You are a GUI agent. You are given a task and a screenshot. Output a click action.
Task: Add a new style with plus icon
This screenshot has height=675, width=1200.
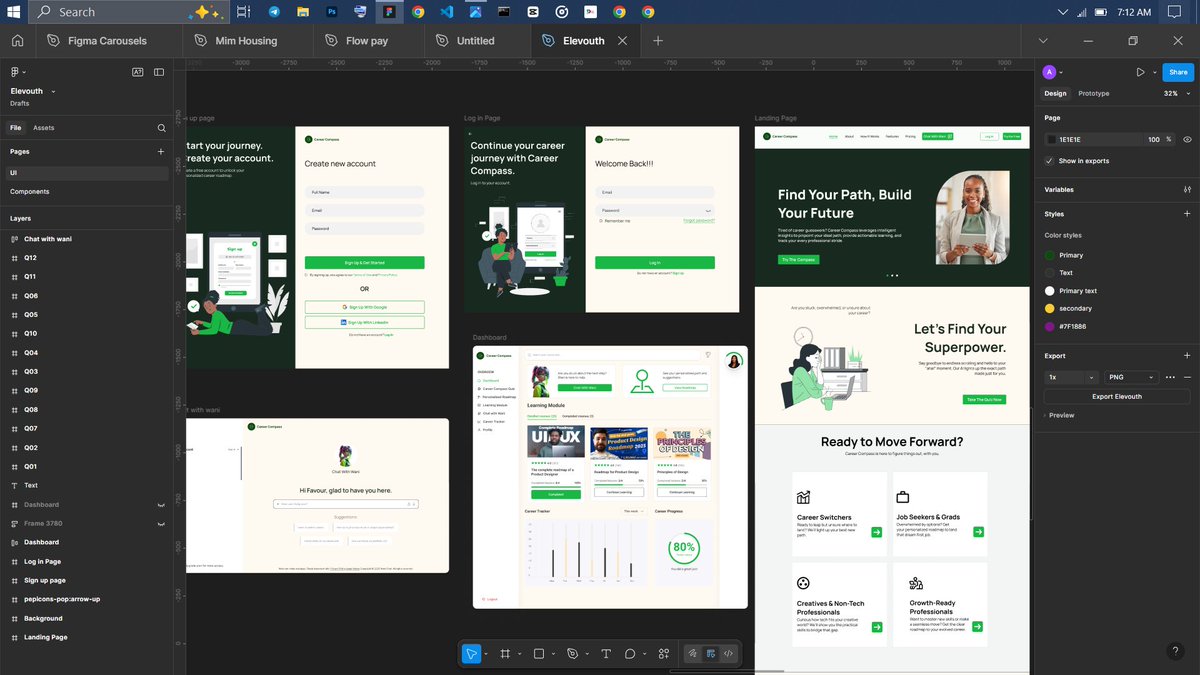1187,214
